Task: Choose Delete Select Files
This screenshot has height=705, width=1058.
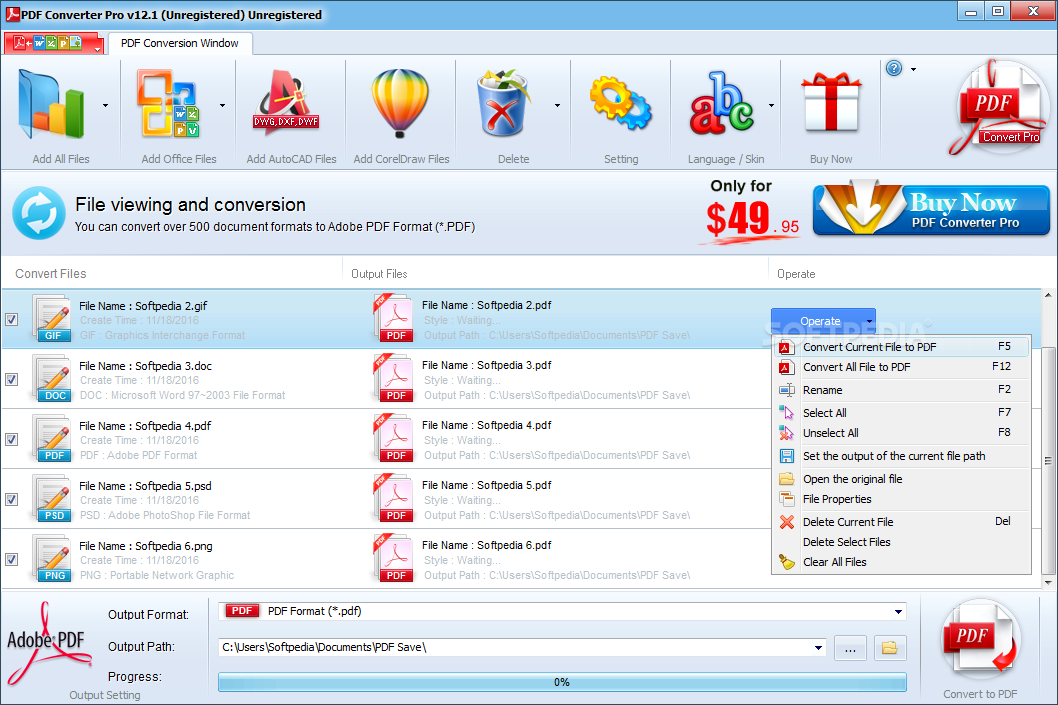Action: (901, 542)
